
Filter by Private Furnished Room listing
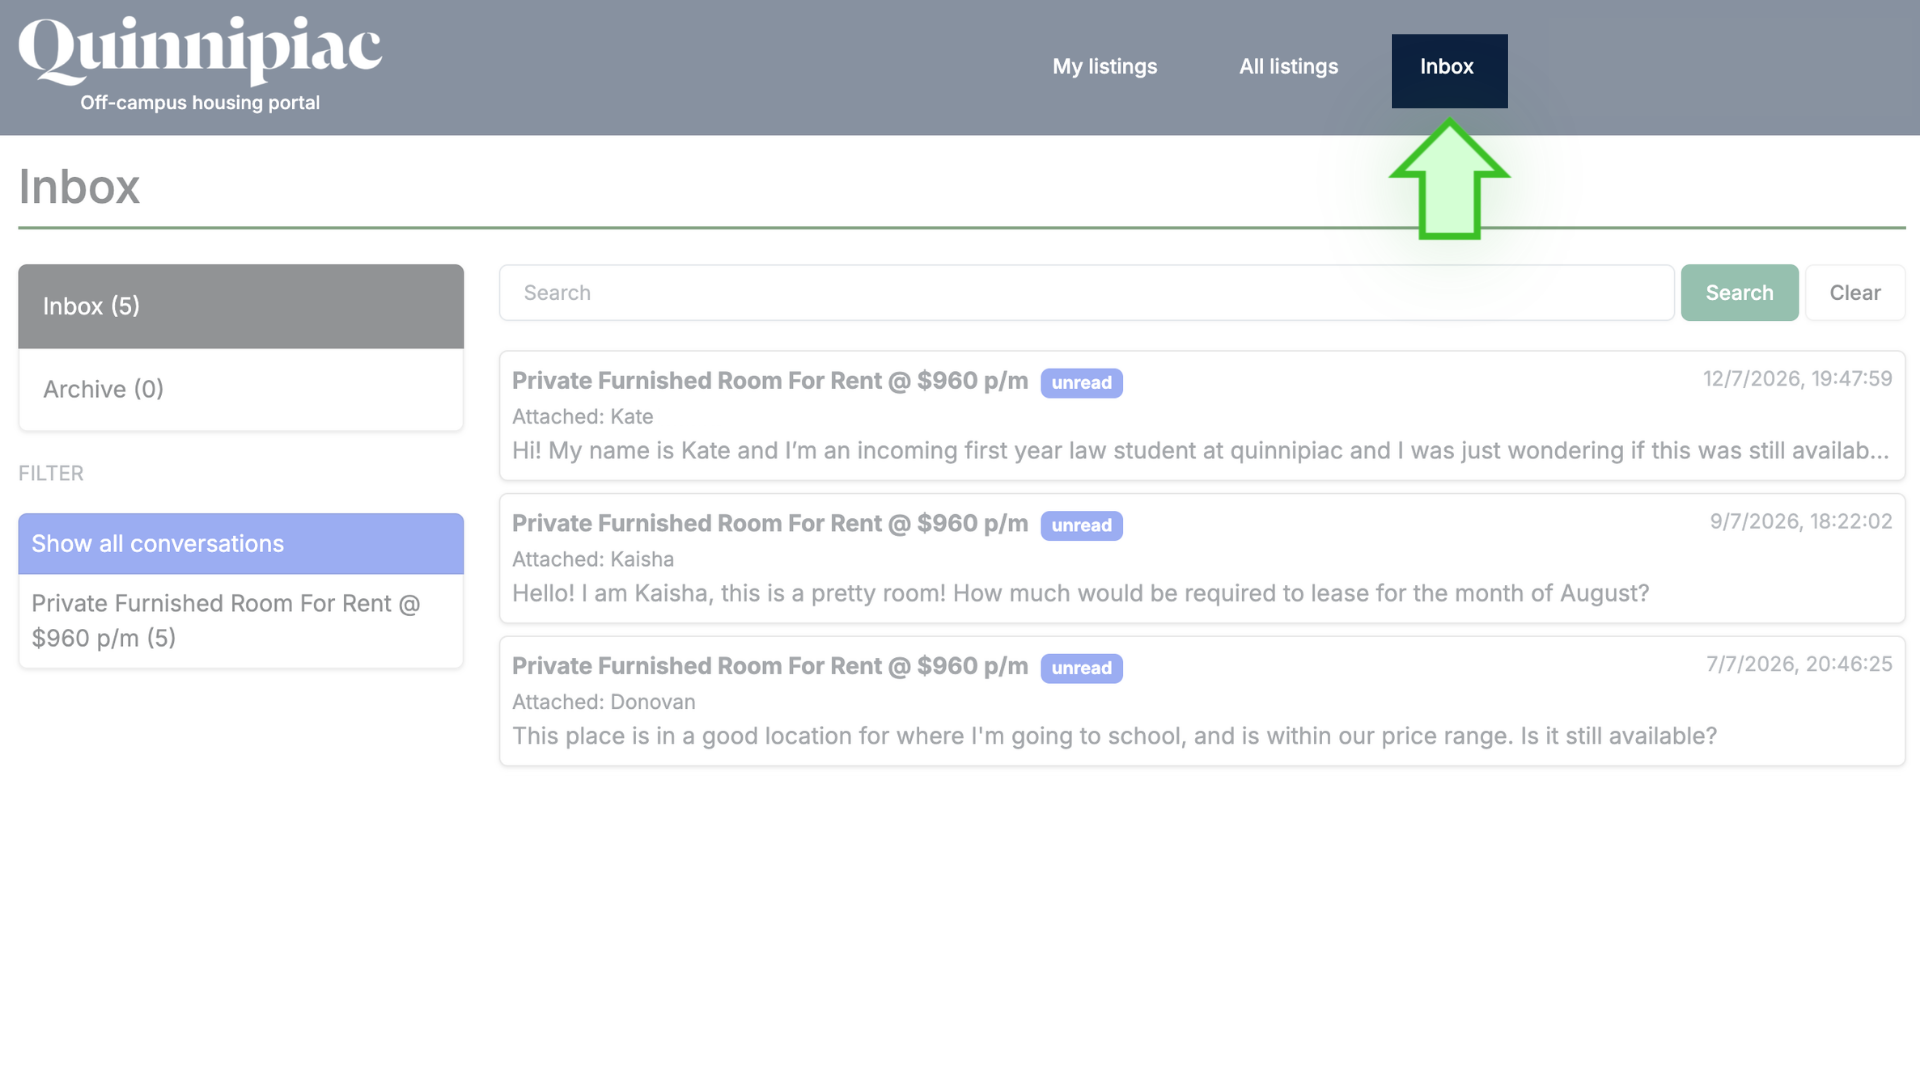241,621
